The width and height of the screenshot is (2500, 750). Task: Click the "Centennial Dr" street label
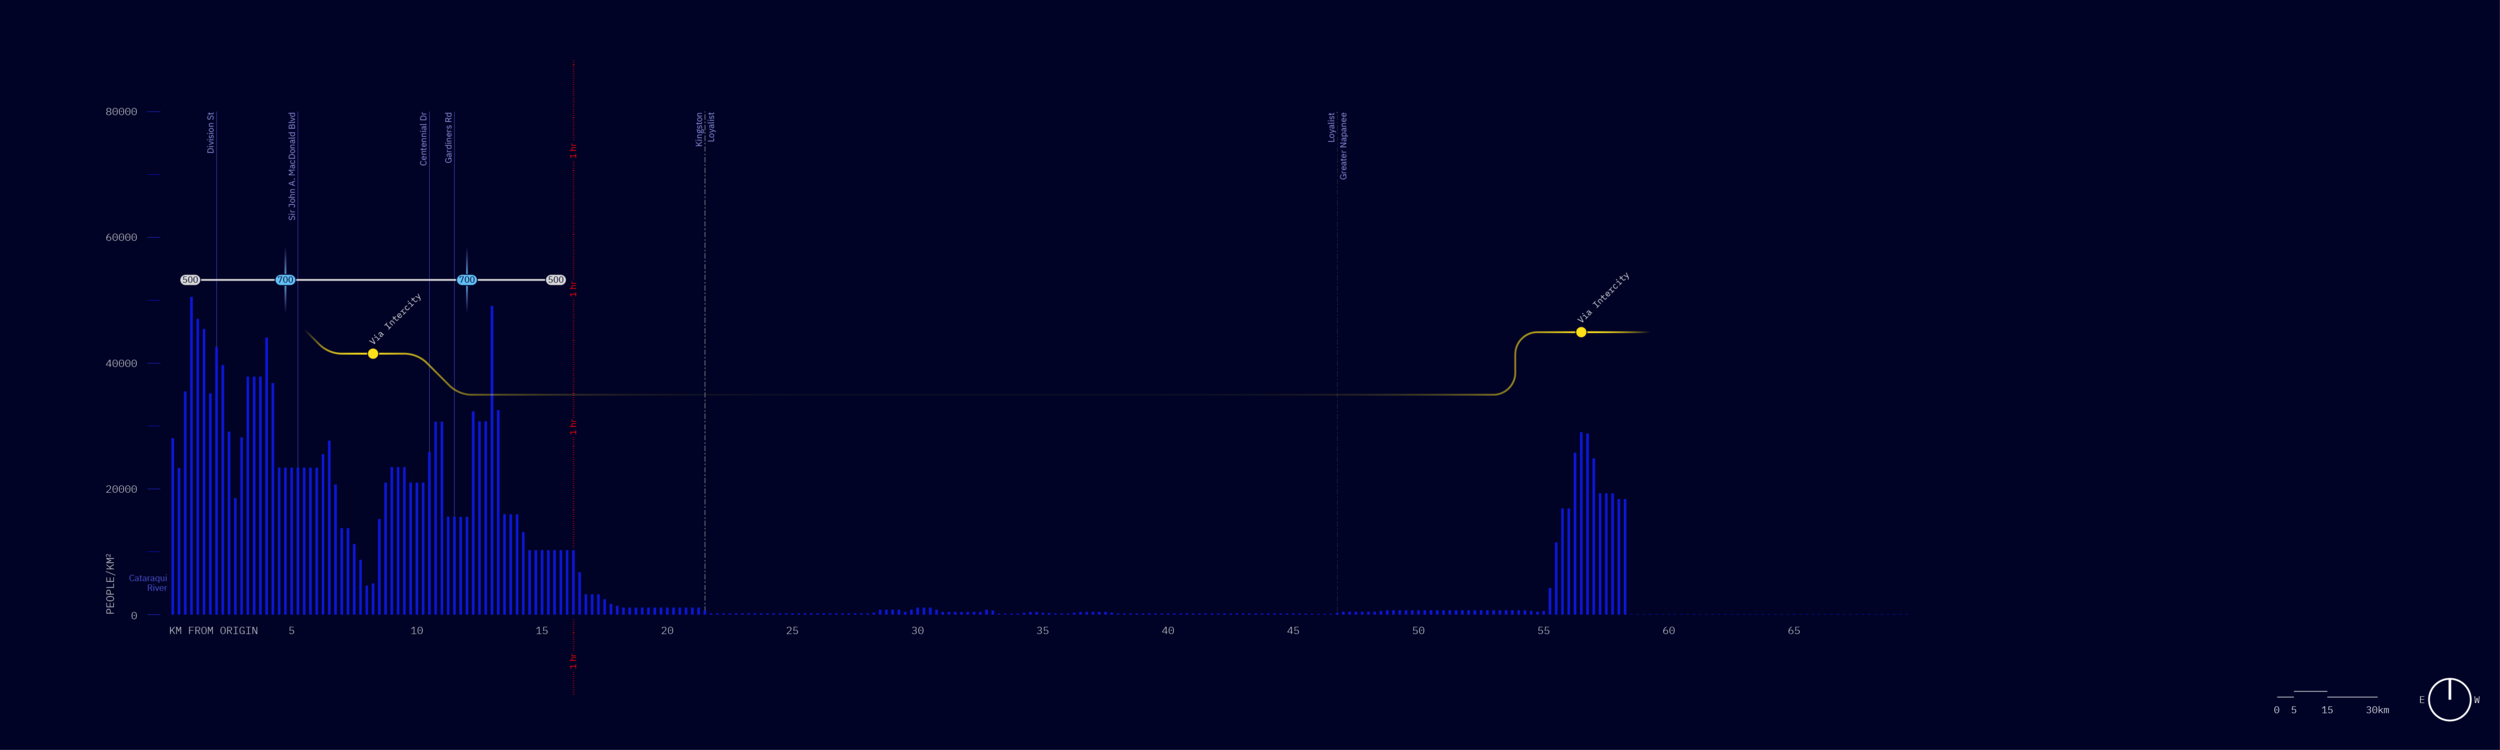point(424,139)
